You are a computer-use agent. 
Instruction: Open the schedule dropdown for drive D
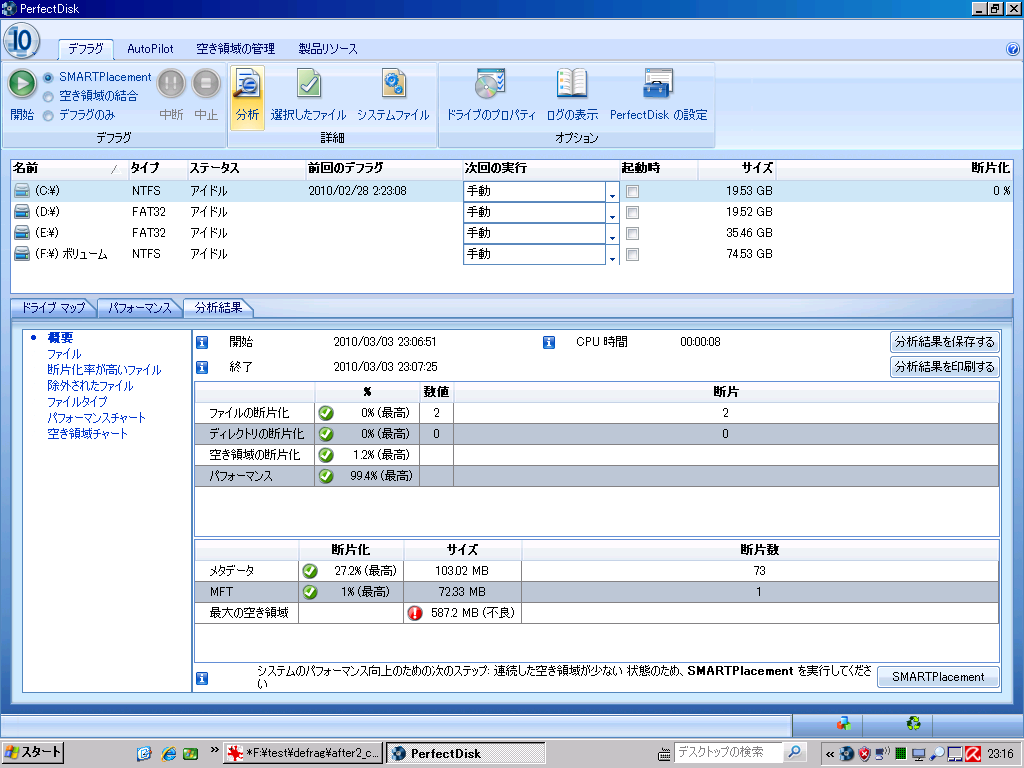click(x=612, y=212)
